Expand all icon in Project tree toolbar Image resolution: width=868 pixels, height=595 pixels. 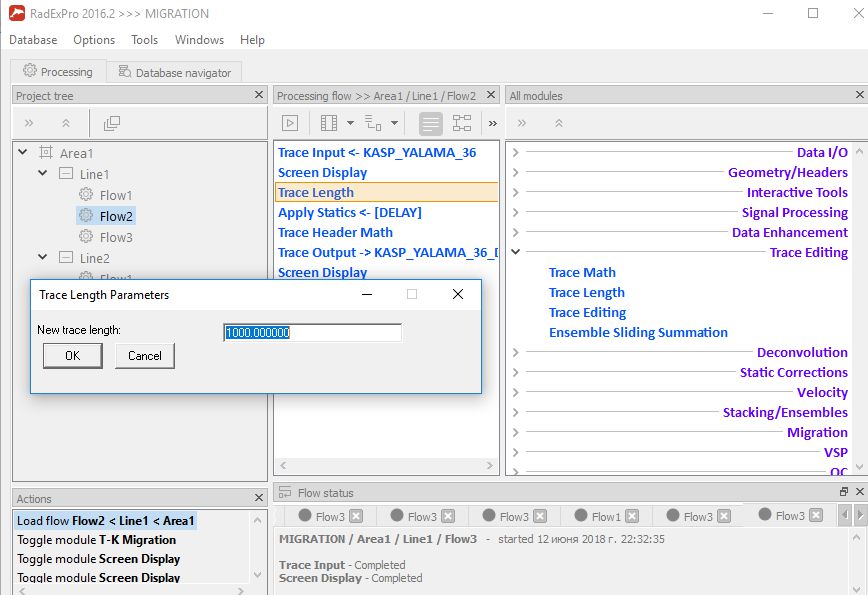tap(29, 123)
